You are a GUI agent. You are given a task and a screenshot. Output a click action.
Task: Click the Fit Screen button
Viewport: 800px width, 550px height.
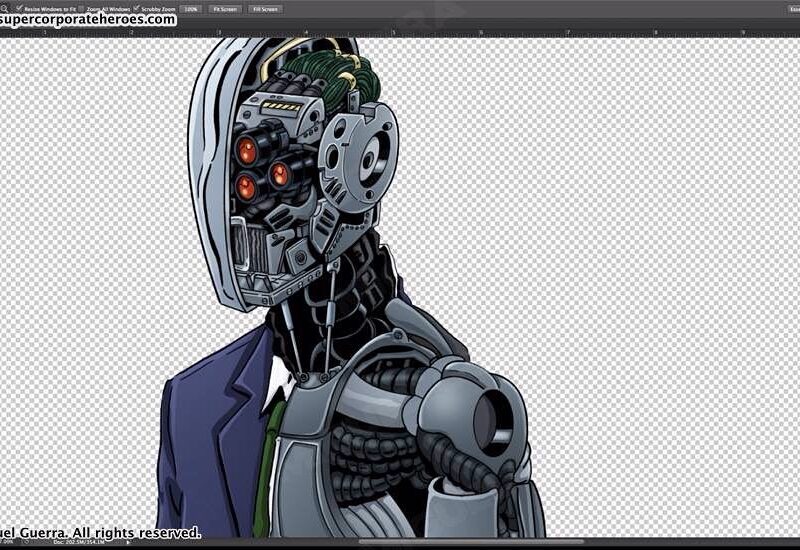tap(224, 8)
